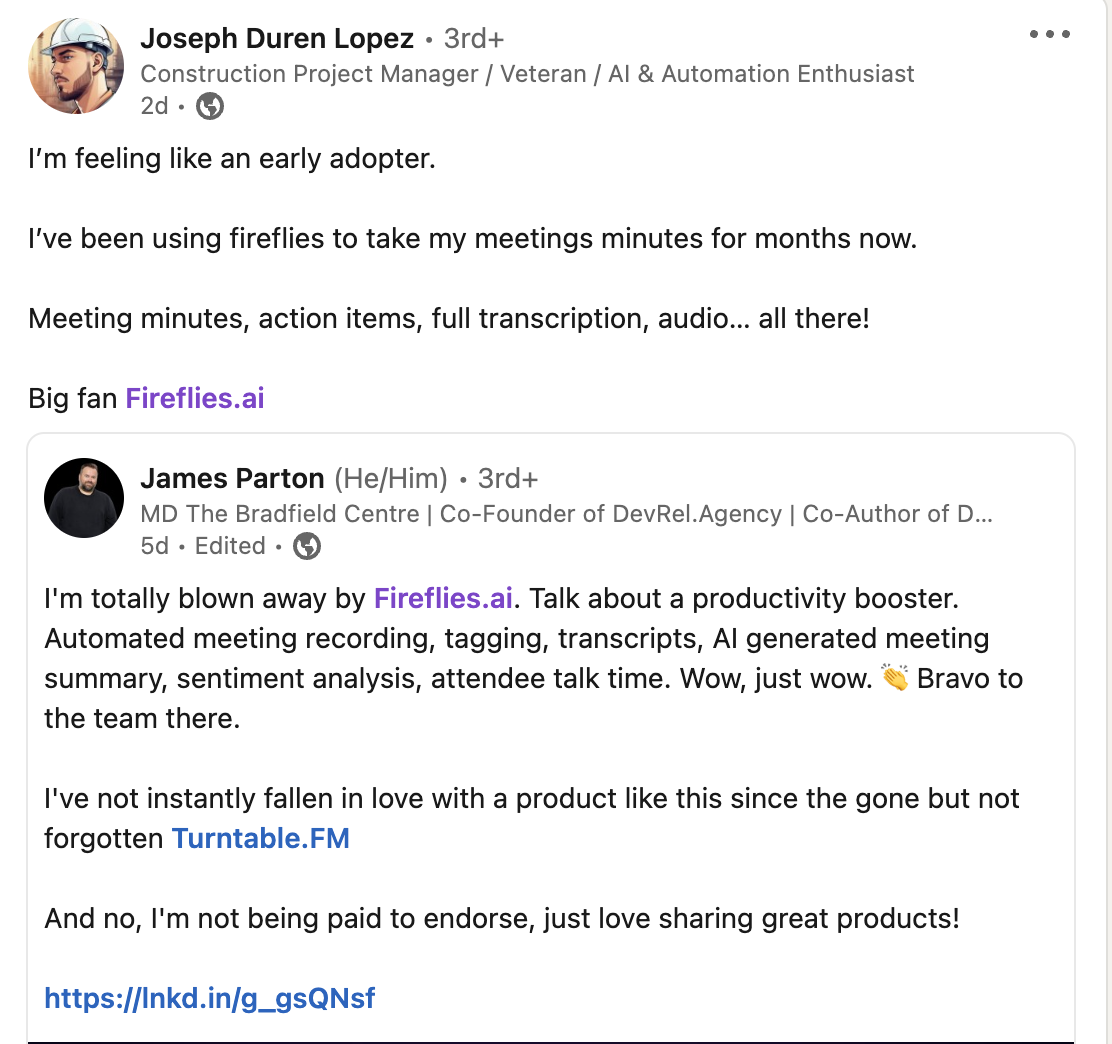Click the 3rd+ connection label for Joseph

[x=472, y=38]
